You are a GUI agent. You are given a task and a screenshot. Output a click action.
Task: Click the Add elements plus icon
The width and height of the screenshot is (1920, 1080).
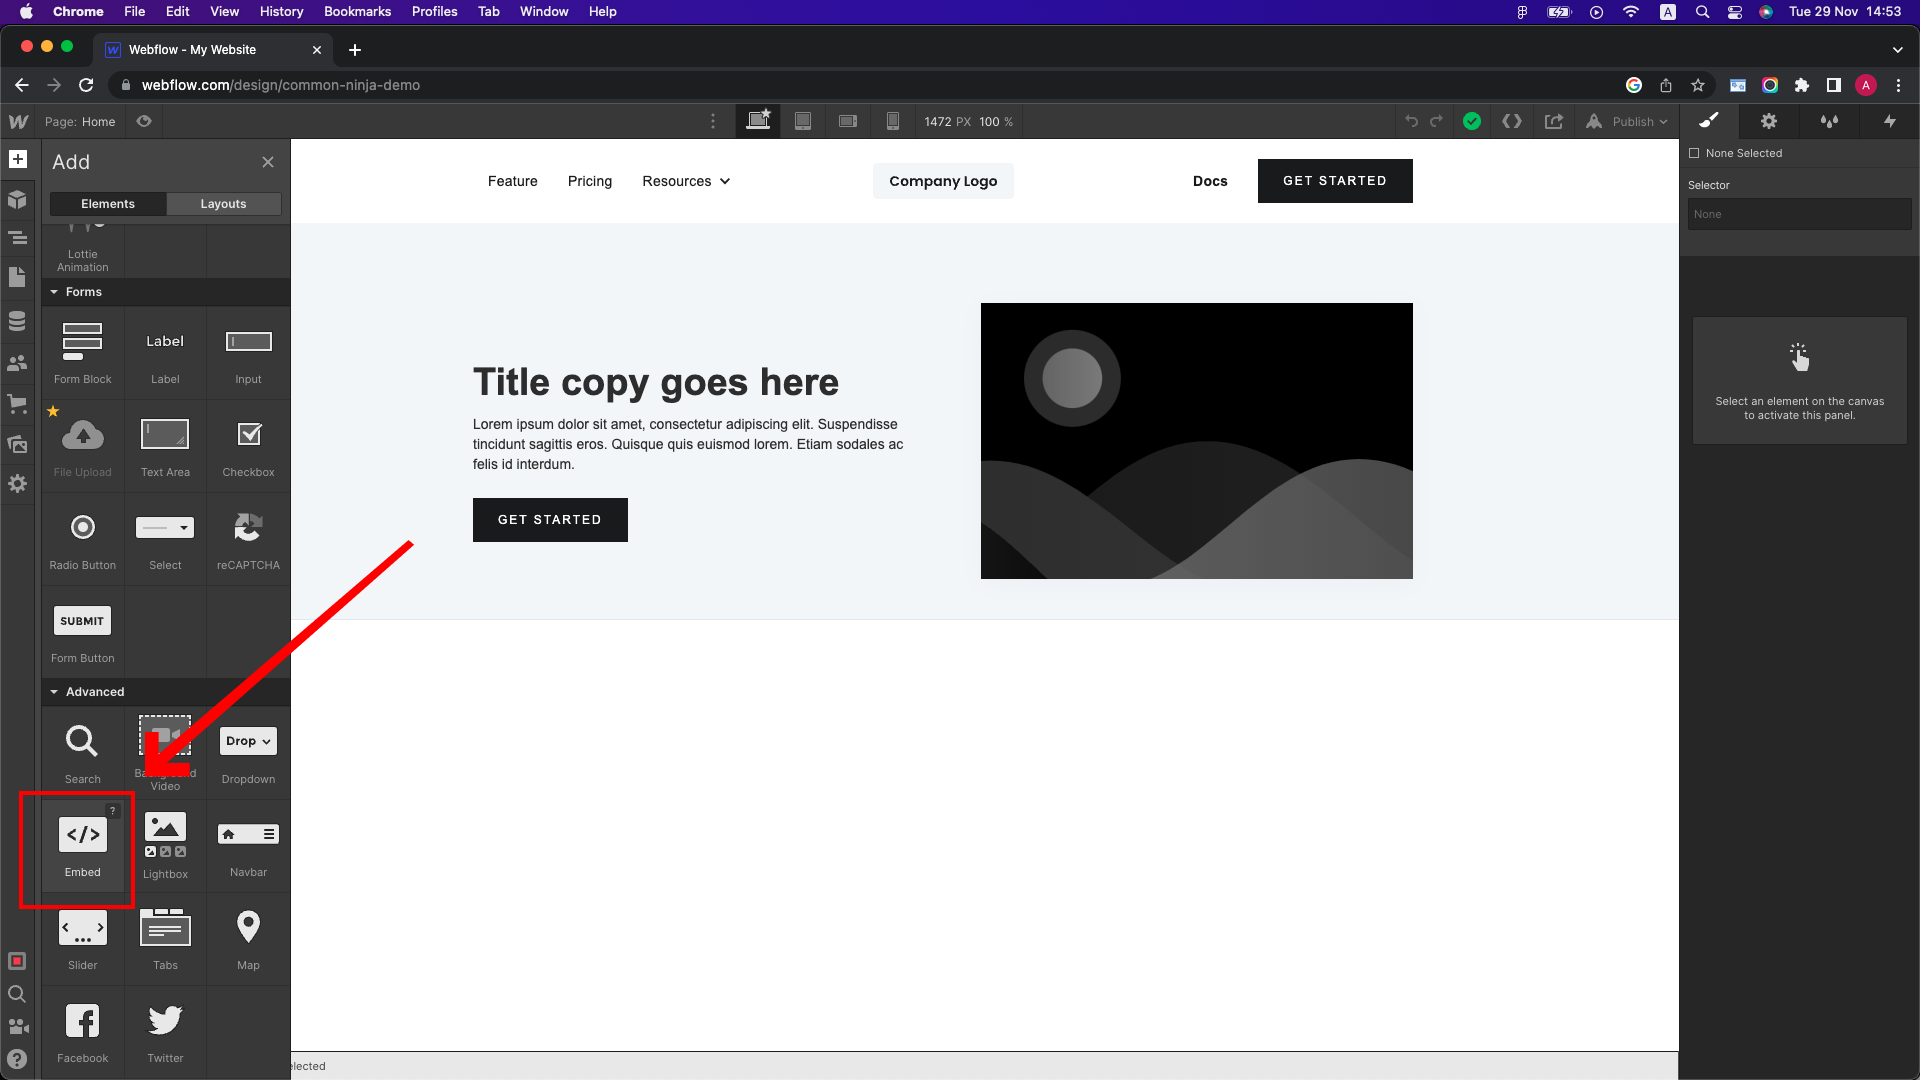[x=18, y=159]
